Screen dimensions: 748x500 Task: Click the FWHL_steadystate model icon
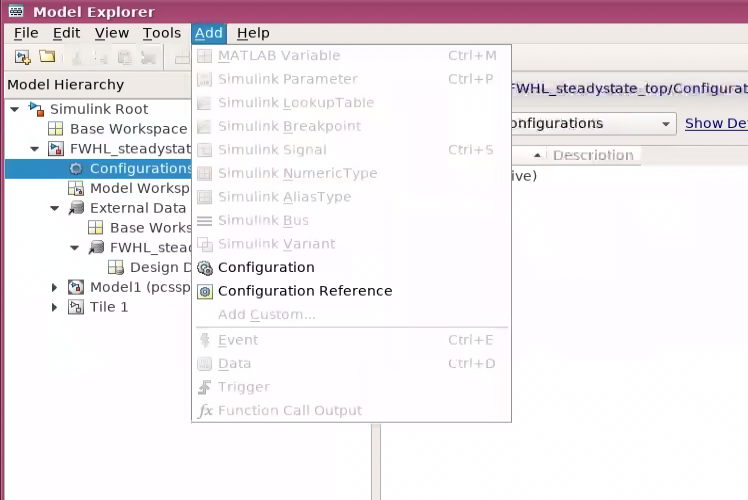coord(56,149)
